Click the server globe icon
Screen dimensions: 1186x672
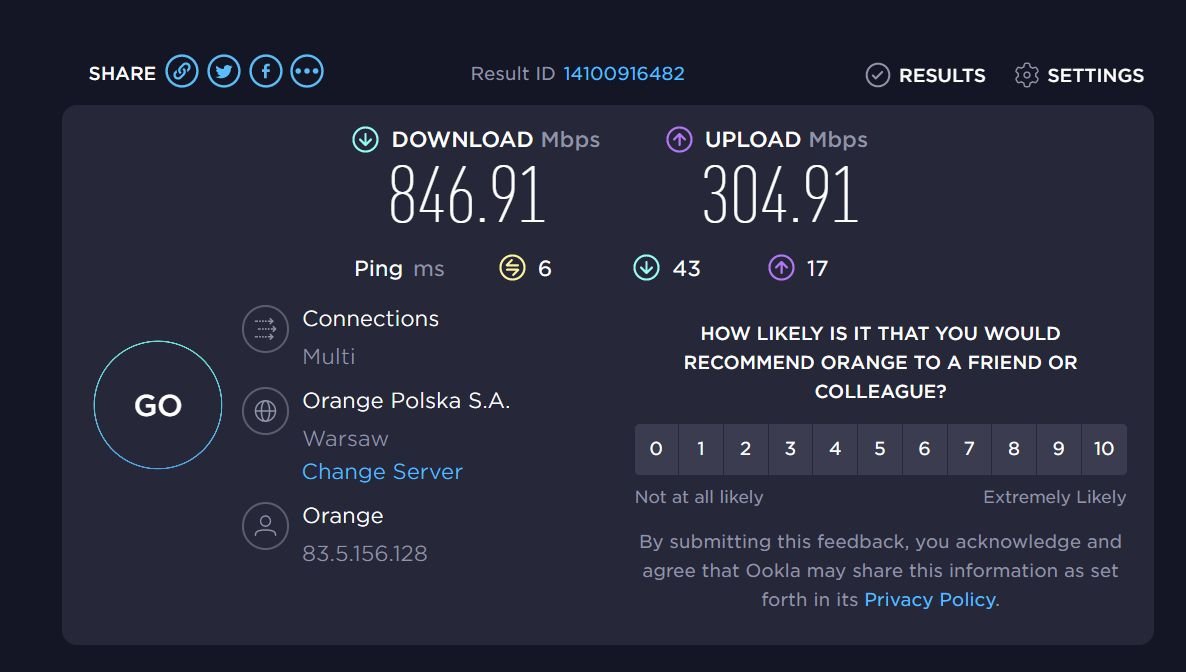click(265, 411)
